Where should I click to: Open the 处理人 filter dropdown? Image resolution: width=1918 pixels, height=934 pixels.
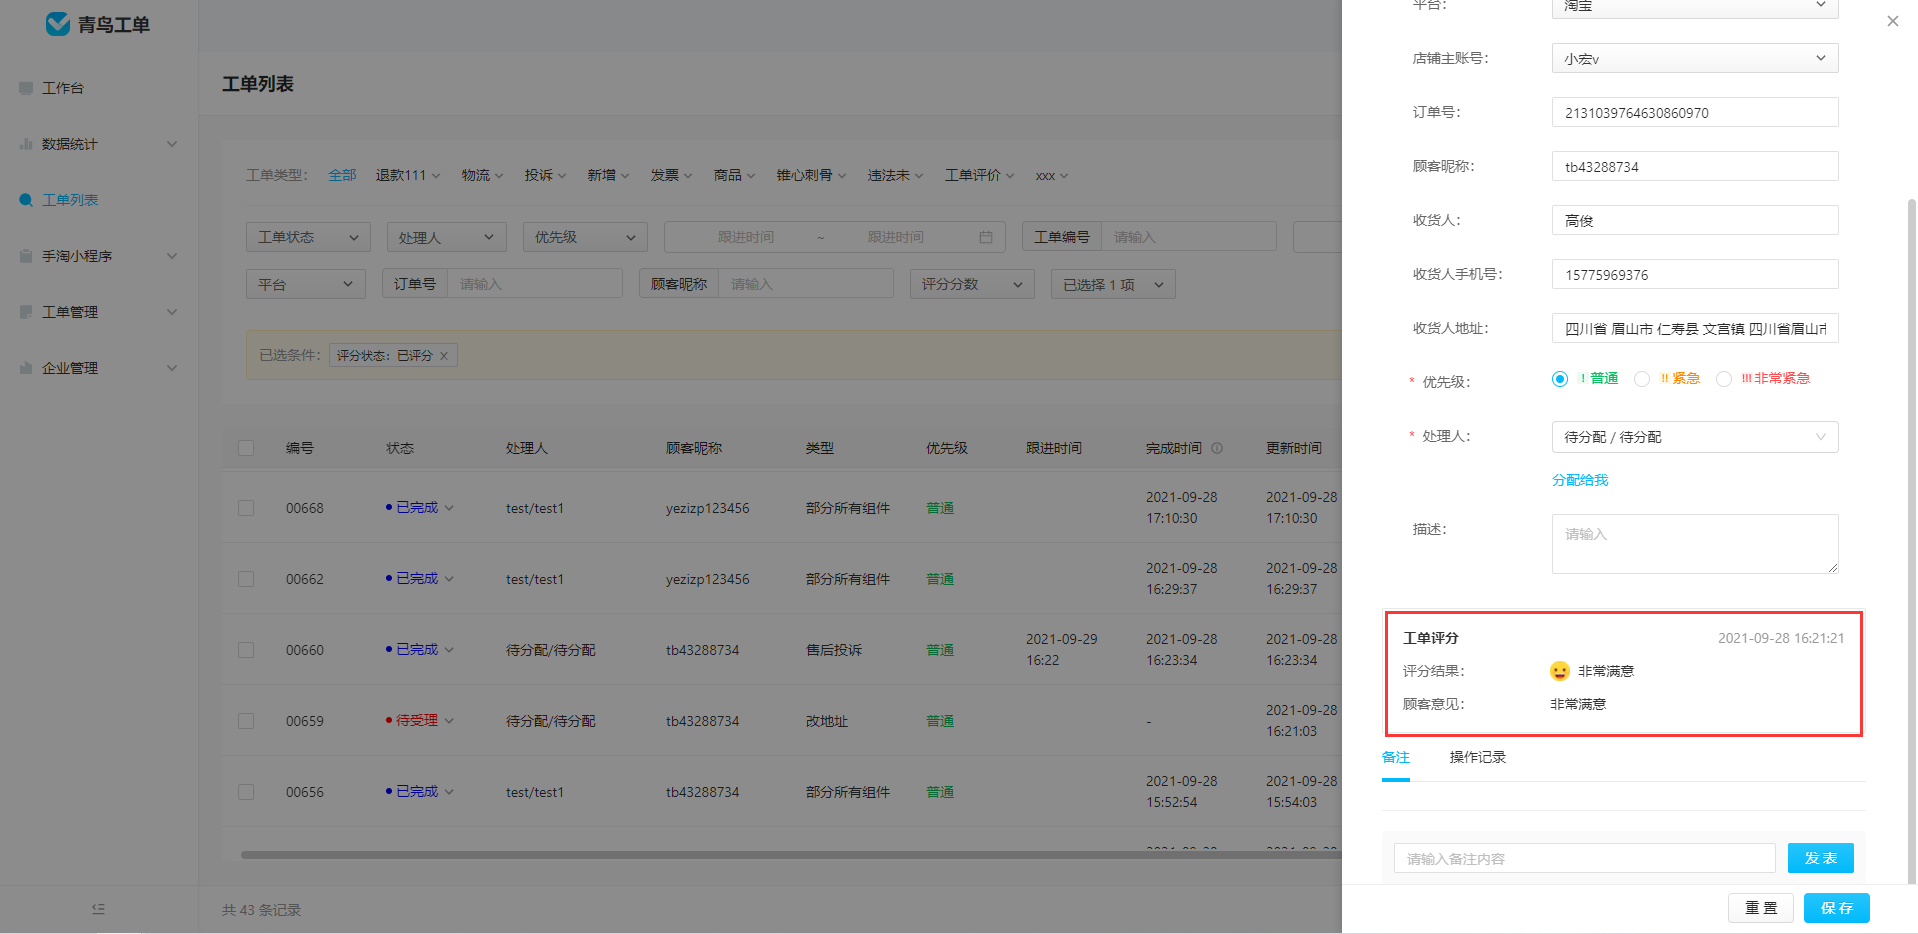click(446, 237)
